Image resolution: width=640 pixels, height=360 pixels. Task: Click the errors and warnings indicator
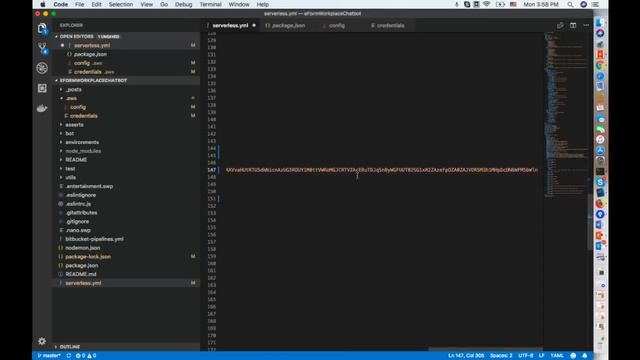86,356
